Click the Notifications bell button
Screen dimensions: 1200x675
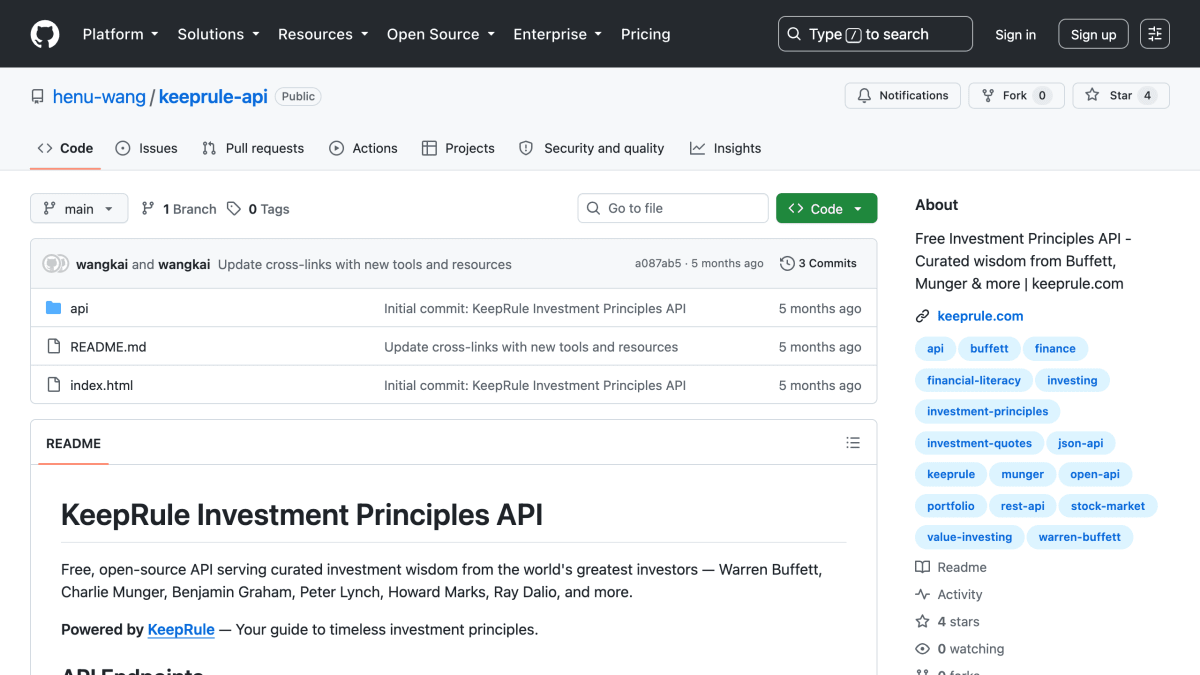[903, 96]
